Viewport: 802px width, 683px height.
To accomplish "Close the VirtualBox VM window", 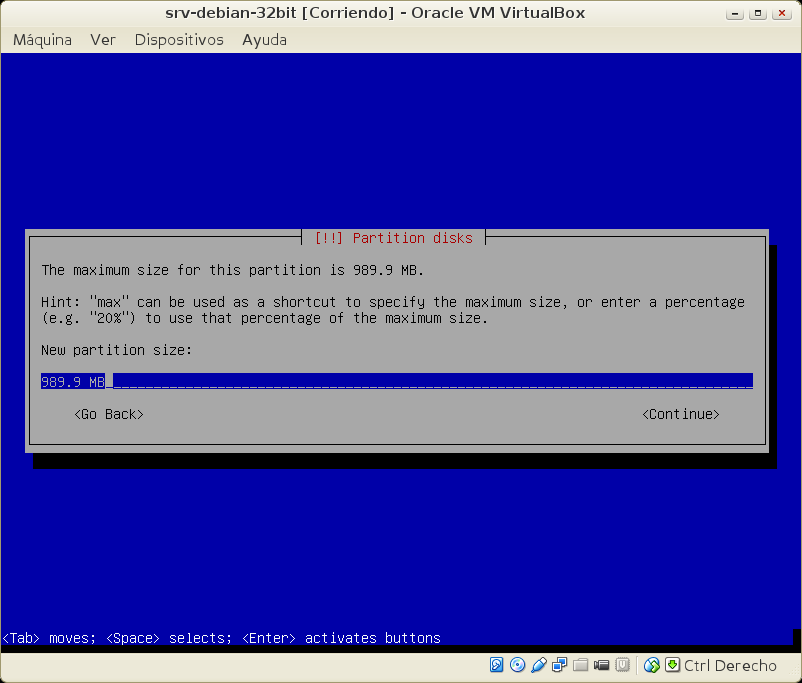I will 783,13.
